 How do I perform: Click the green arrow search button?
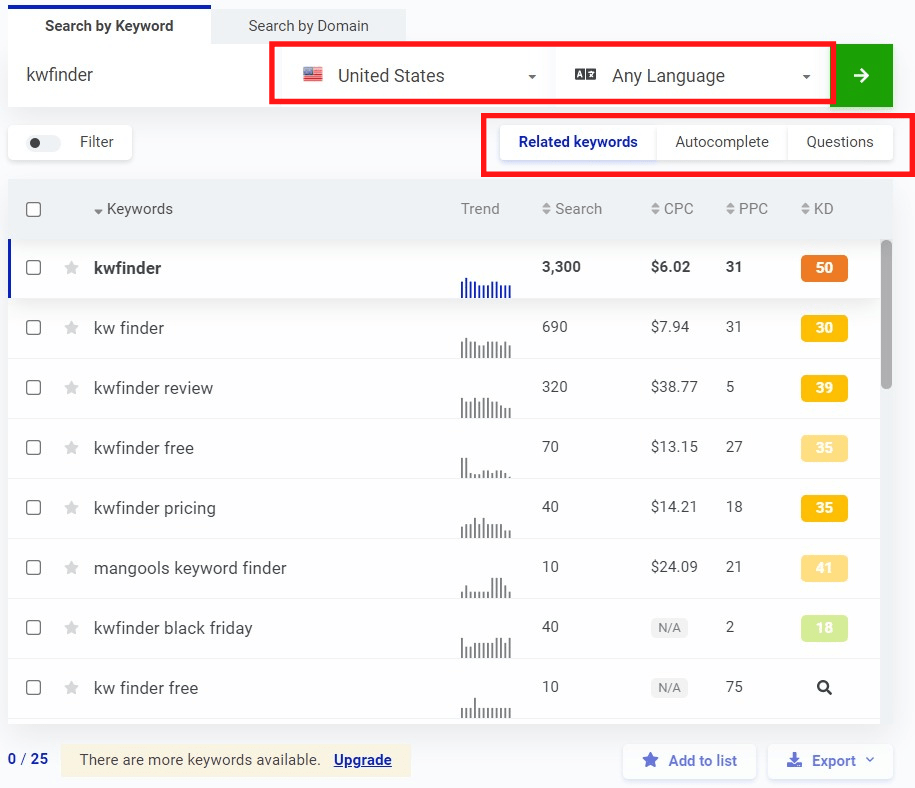[861, 75]
